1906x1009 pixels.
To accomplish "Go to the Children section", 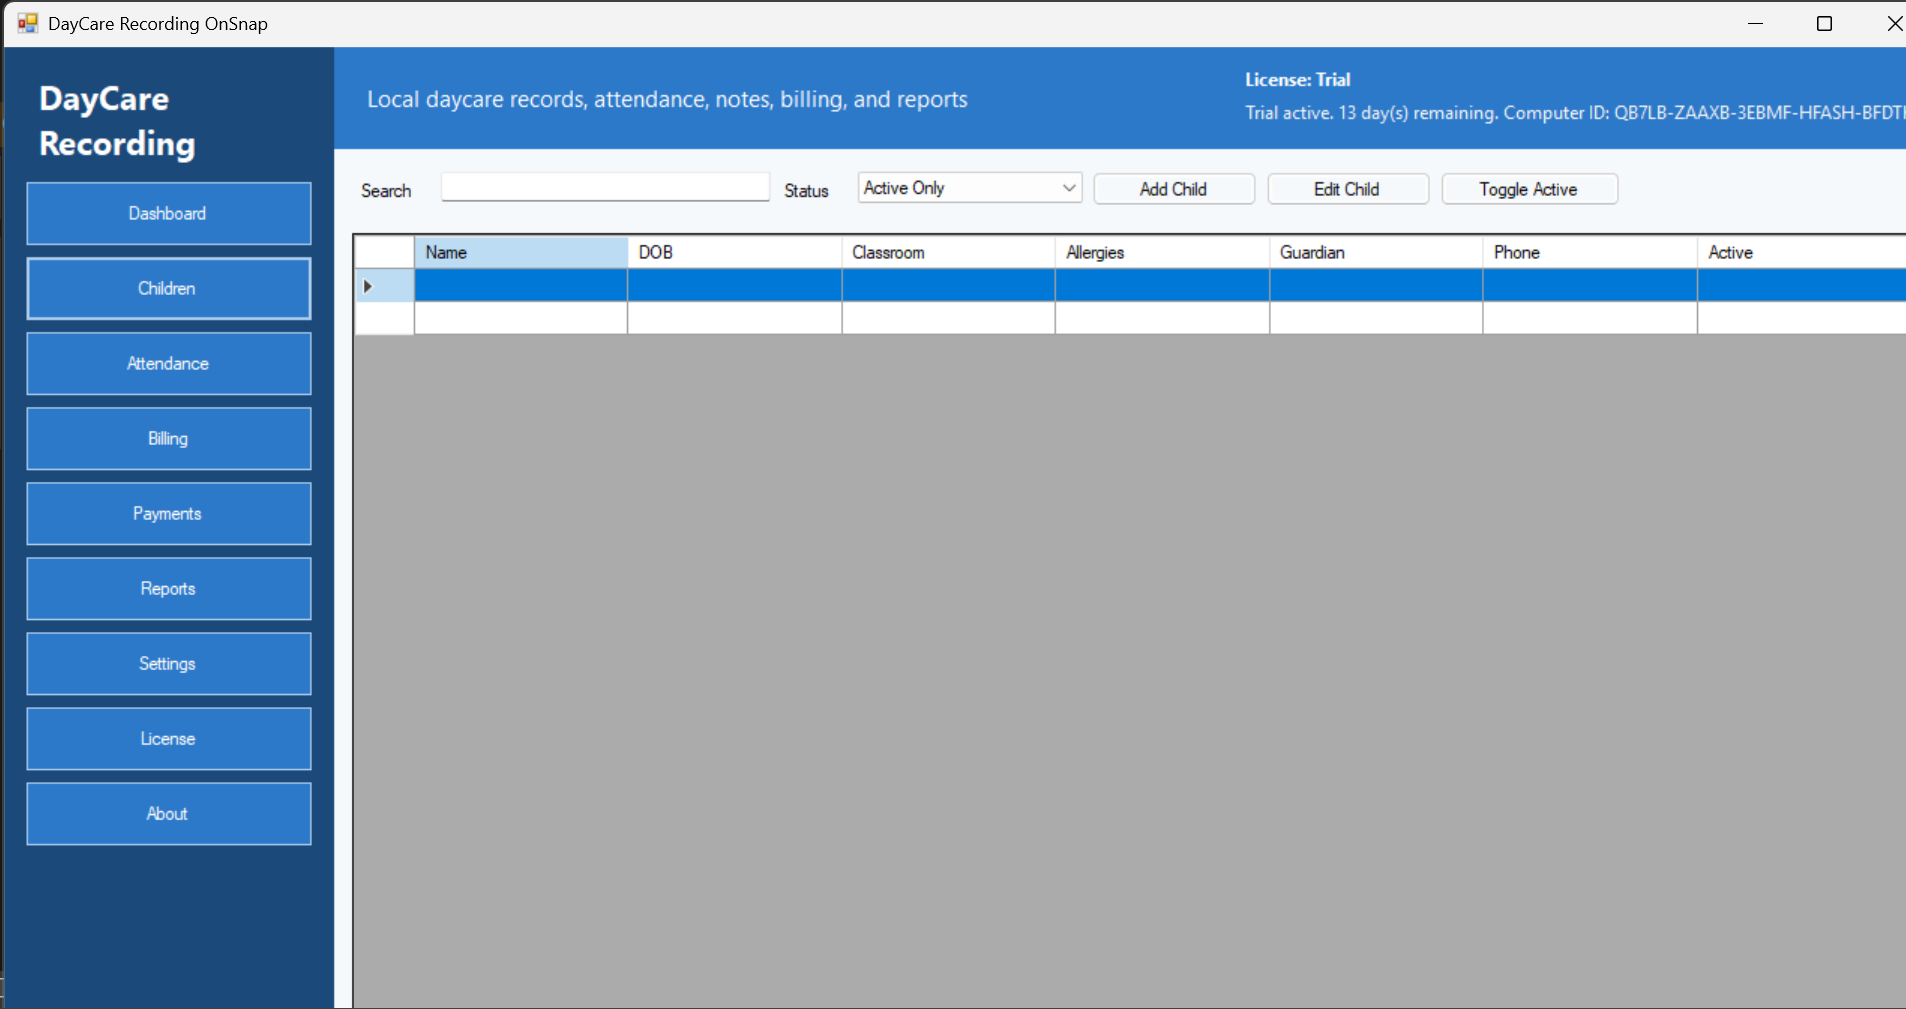I will tap(168, 288).
